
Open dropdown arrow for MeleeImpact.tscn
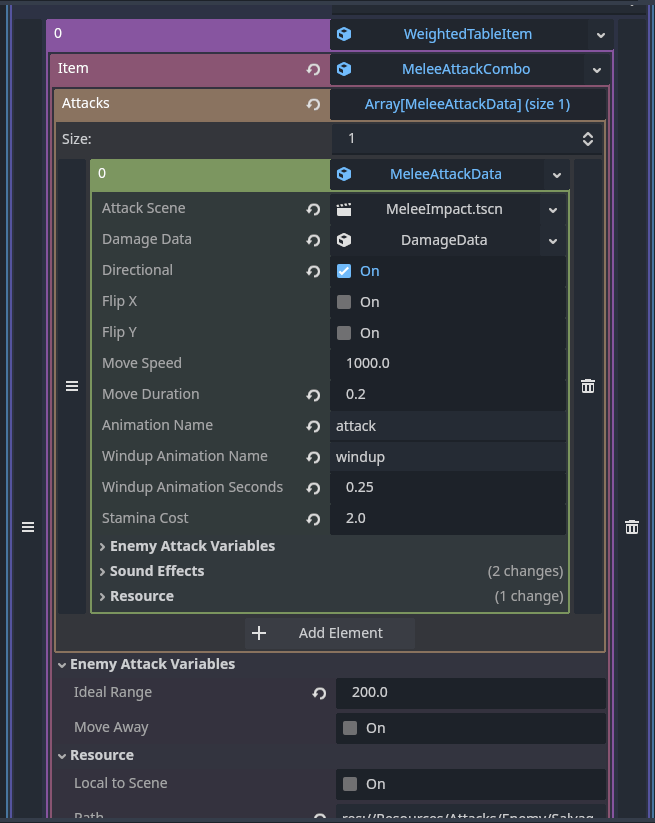[552, 210]
